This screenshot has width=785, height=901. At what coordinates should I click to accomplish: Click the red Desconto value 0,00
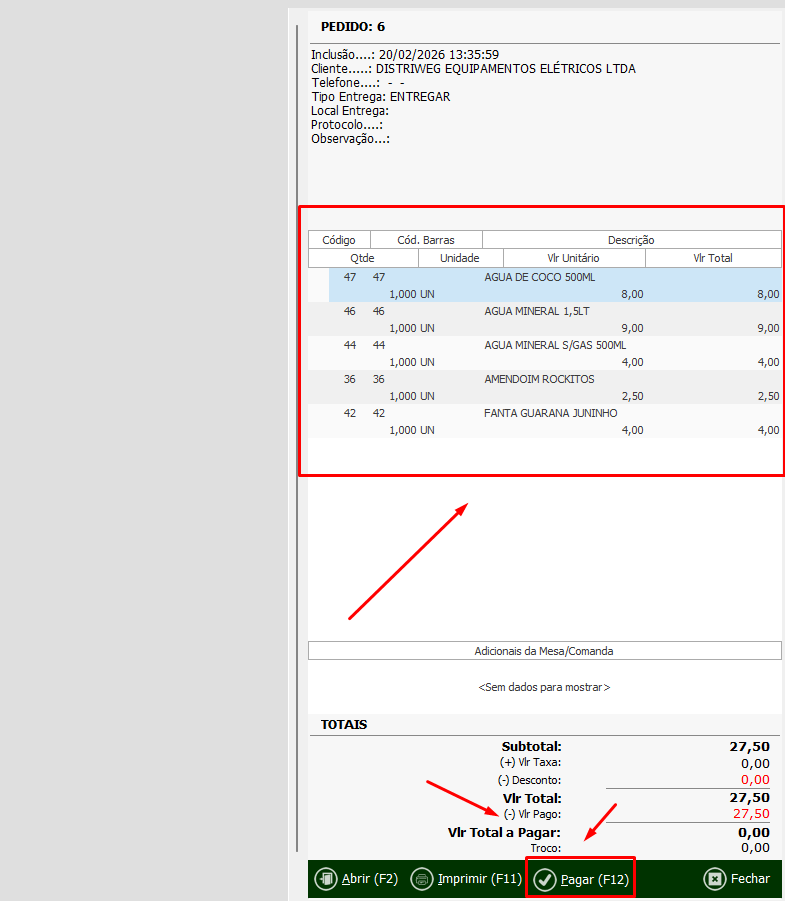click(x=755, y=780)
